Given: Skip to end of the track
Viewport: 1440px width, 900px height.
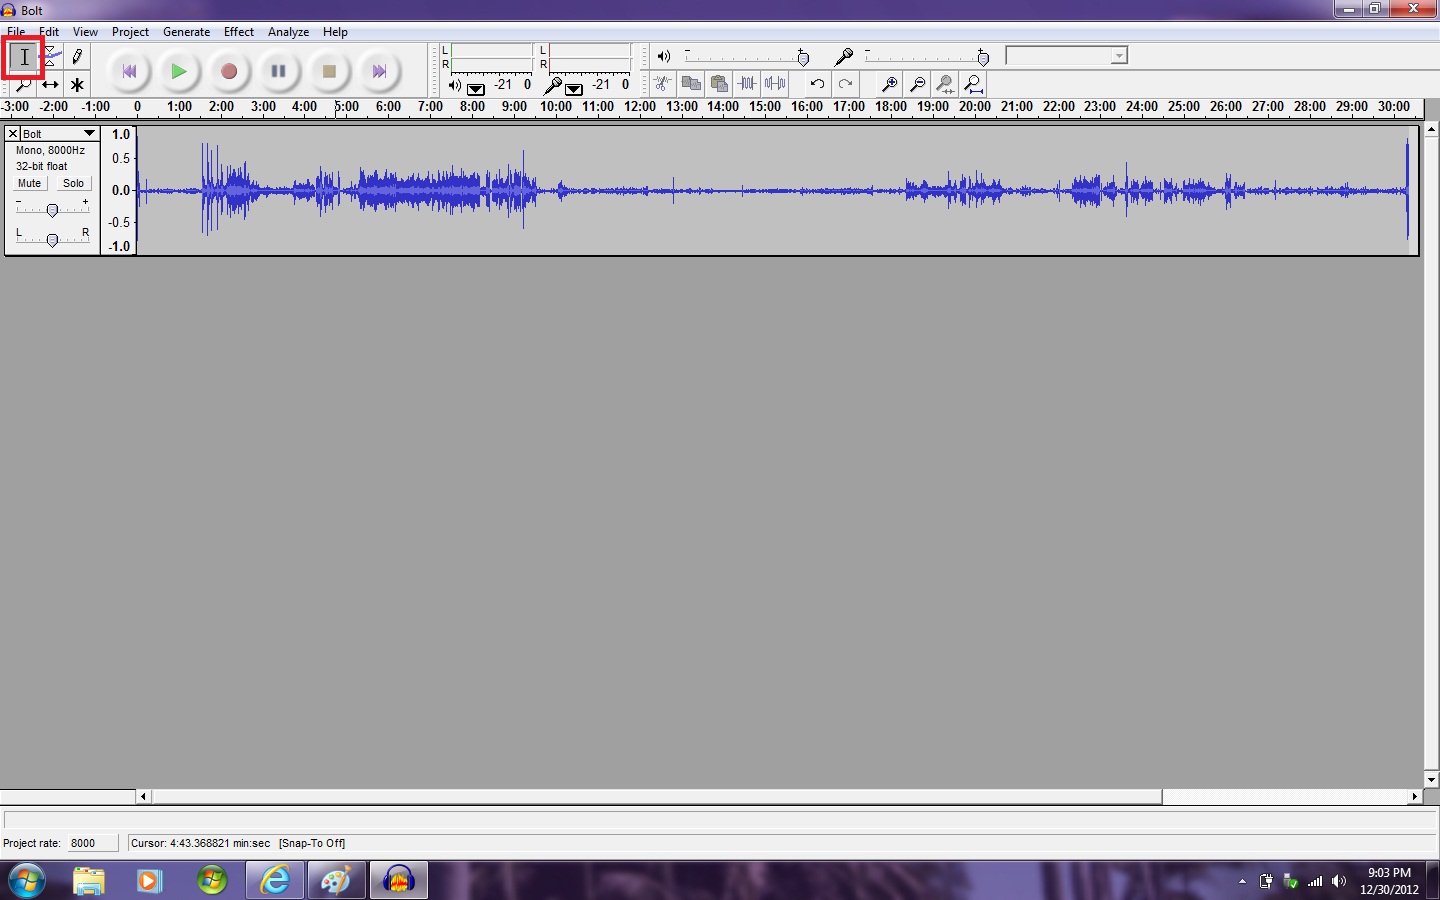Looking at the screenshot, I should [379, 71].
